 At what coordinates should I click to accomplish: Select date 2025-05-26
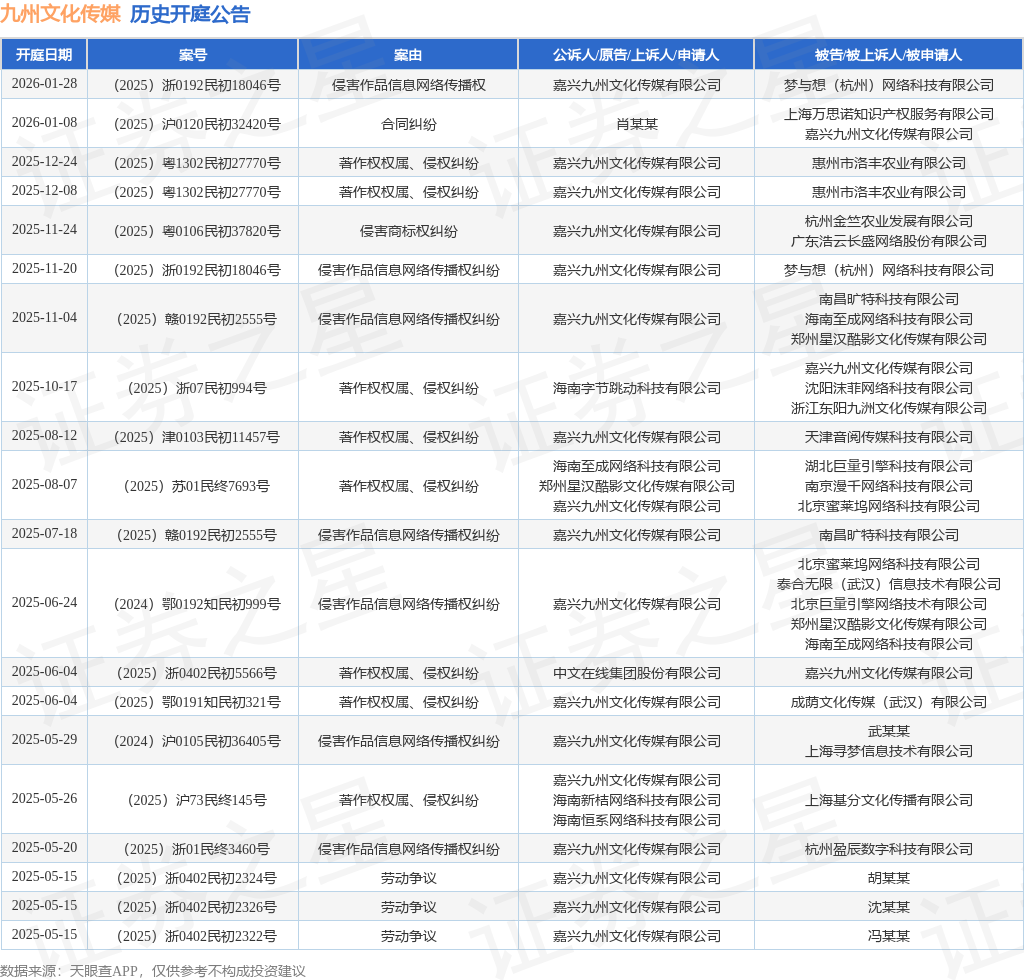44,798
